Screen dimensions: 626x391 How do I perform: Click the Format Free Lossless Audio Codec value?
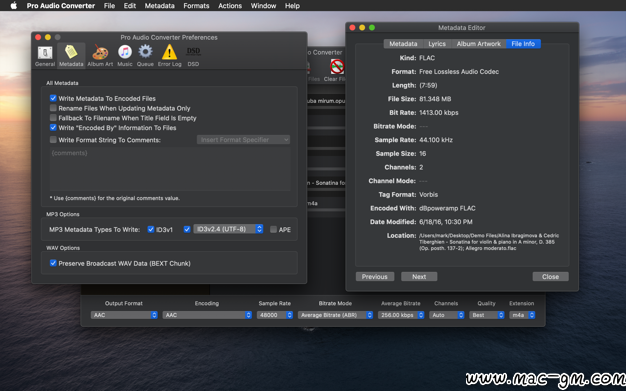click(459, 71)
